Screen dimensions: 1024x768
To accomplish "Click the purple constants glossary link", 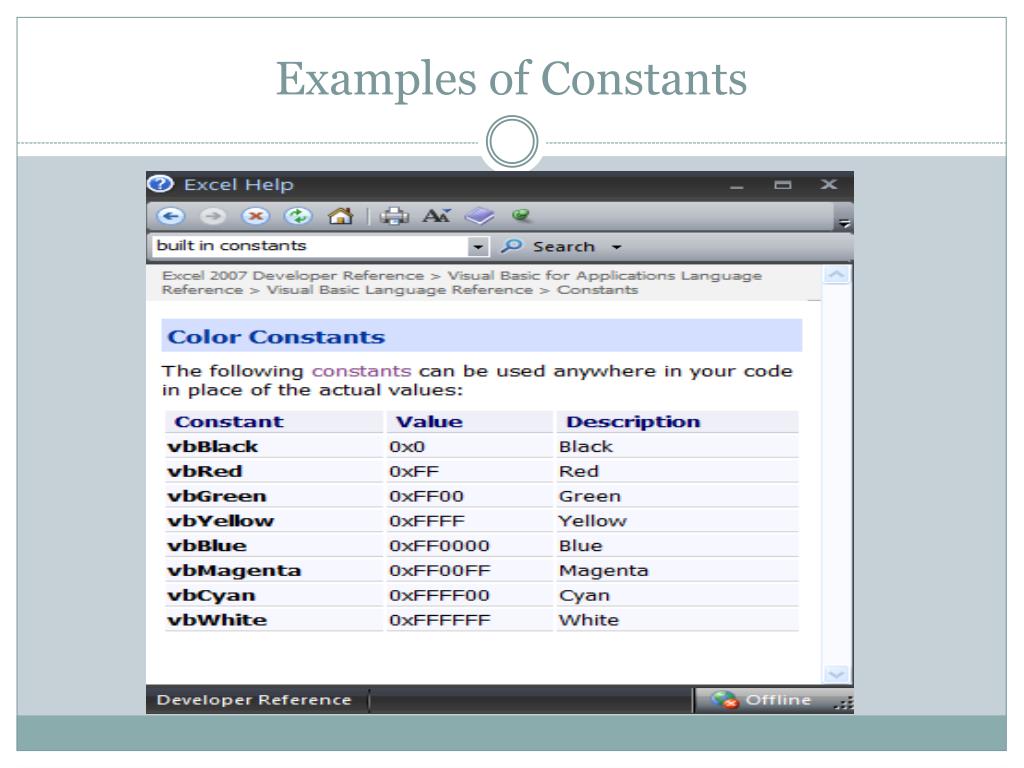I will click(x=361, y=371).
